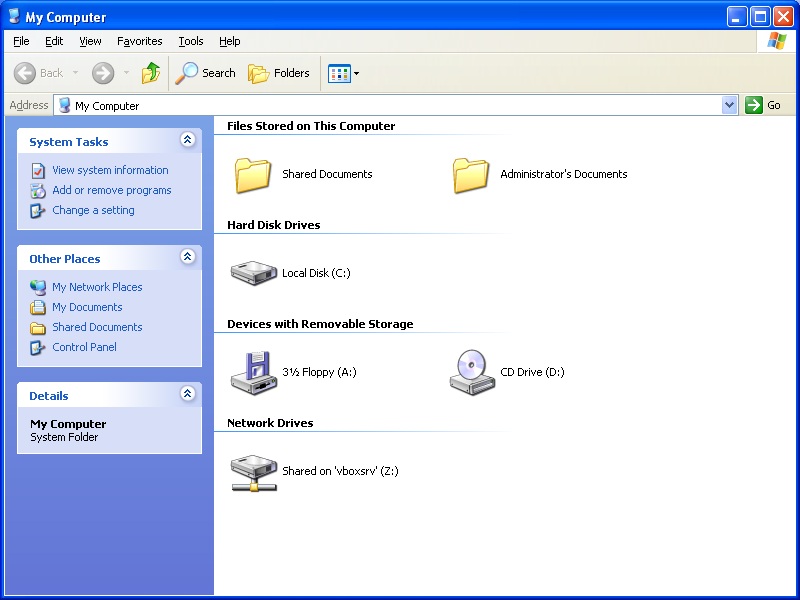Click Change a setting link
Image resolution: width=800 pixels, height=600 pixels.
pos(93,210)
